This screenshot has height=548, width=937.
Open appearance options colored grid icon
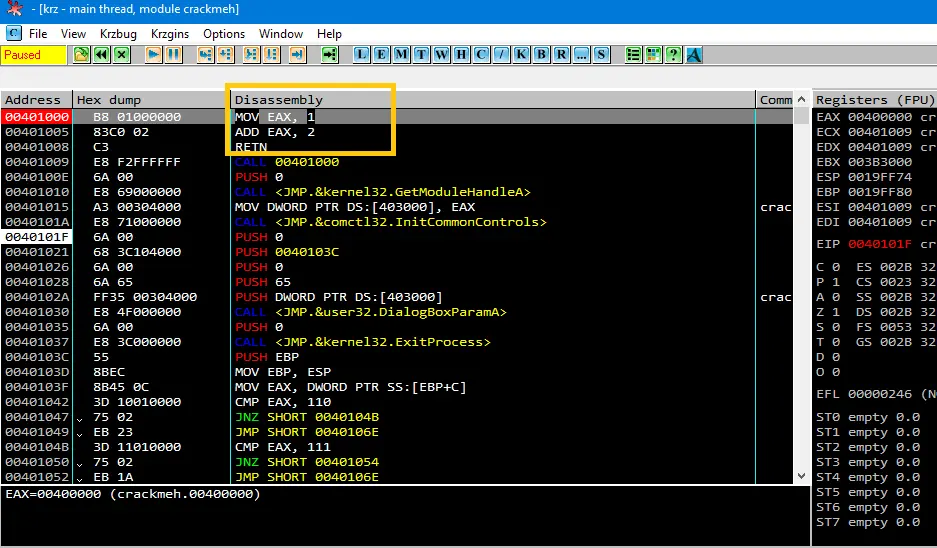(x=654, y=55)
